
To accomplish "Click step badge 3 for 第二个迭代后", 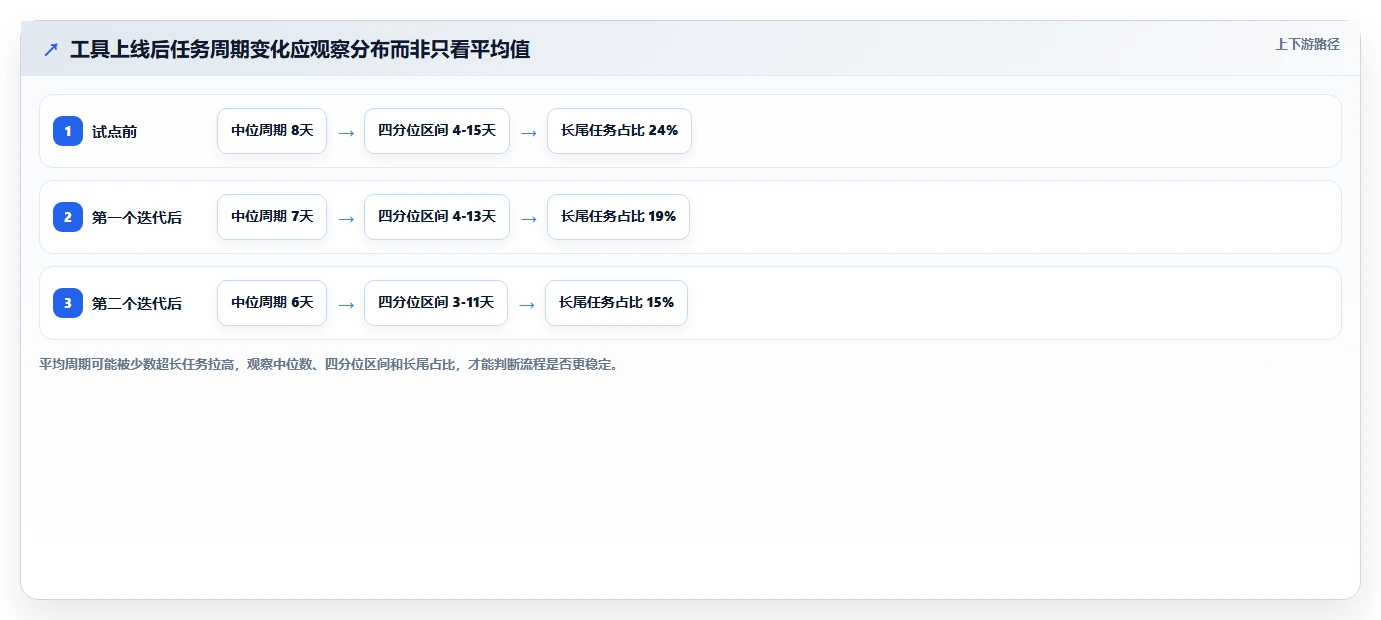I will point(68,303).
